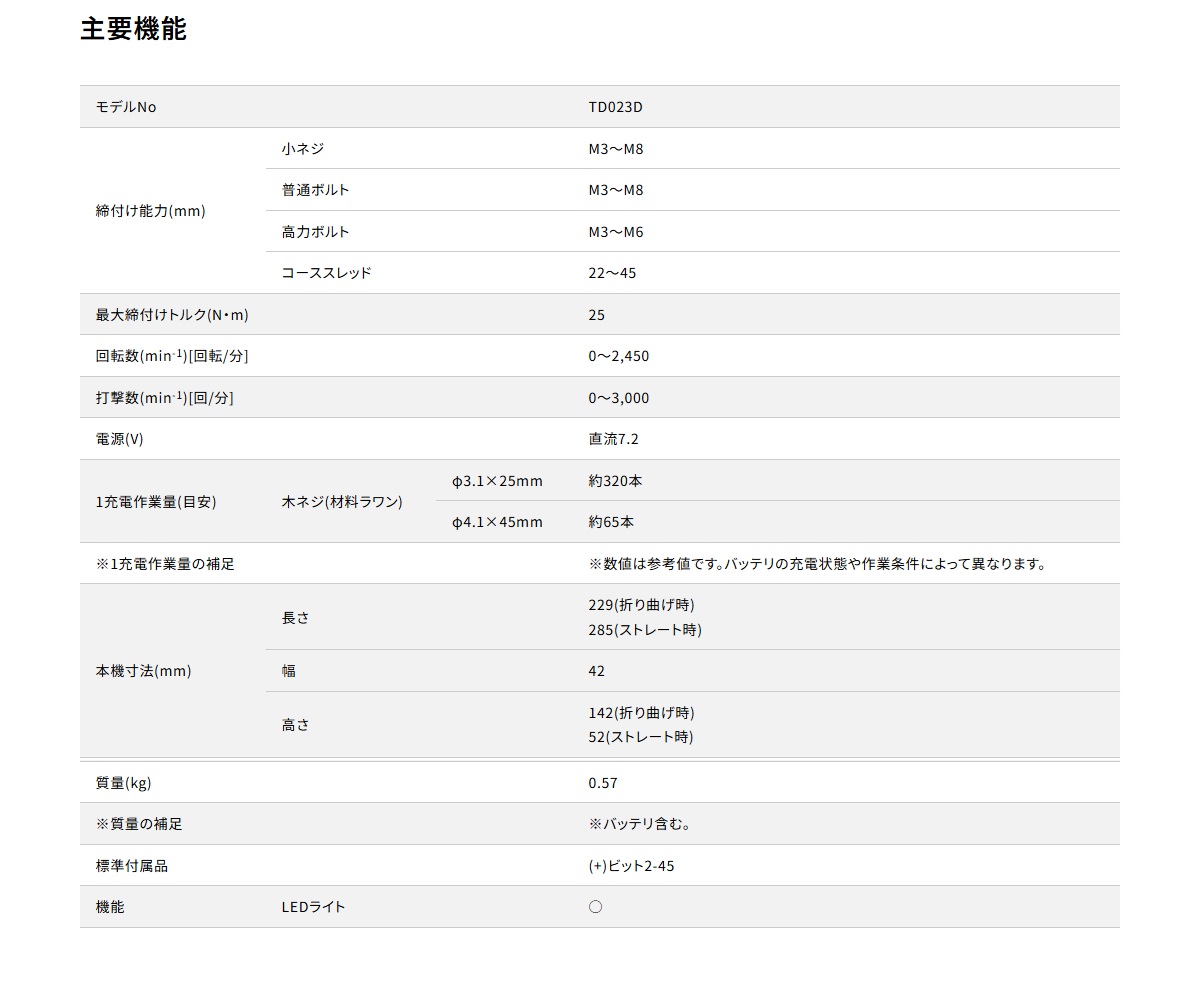Click the φ3.1×25mm screw size cell
The width and height of the screenshot is (1184, 995).
coord(497,481)
